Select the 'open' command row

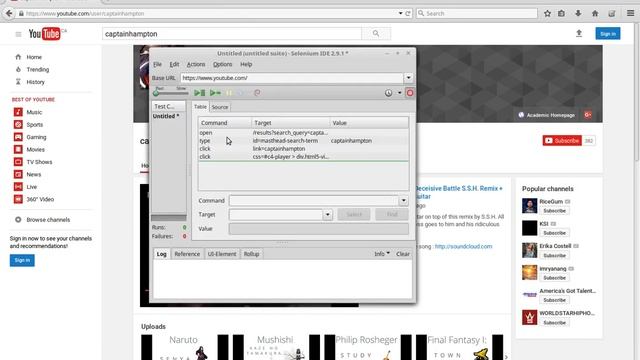pos(303,133)
